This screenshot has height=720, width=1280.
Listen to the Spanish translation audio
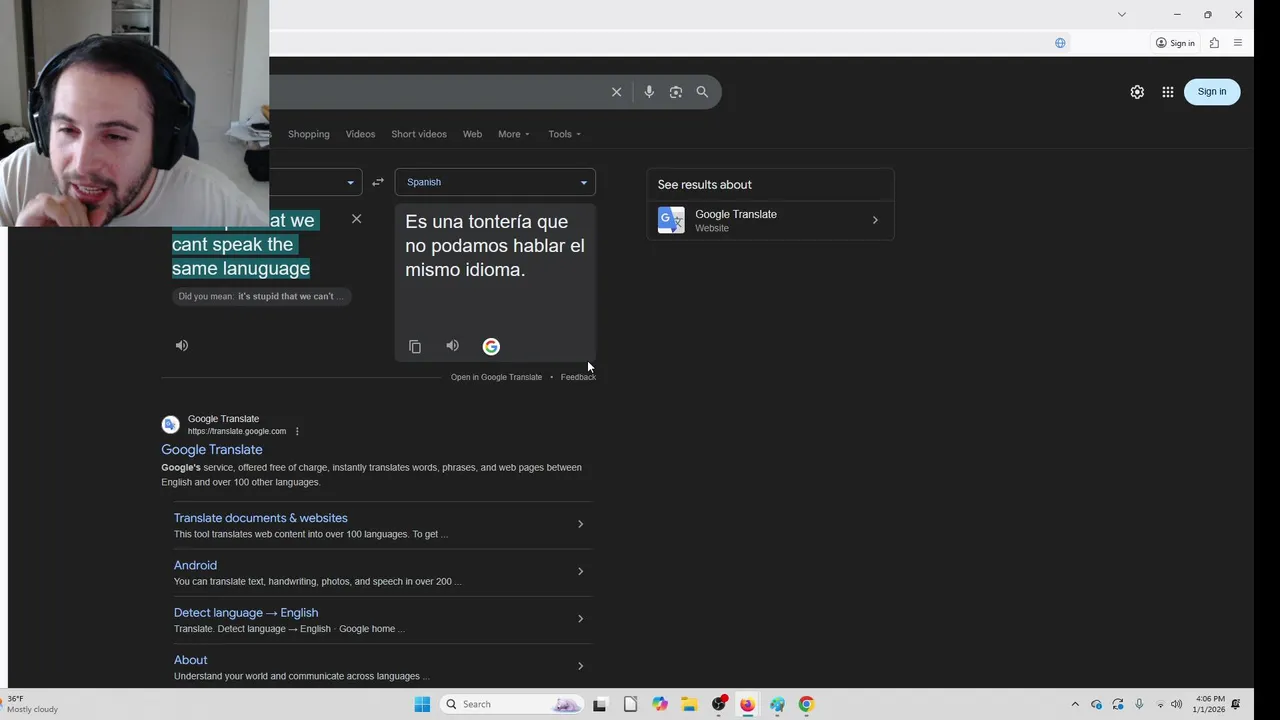[452, 346]
